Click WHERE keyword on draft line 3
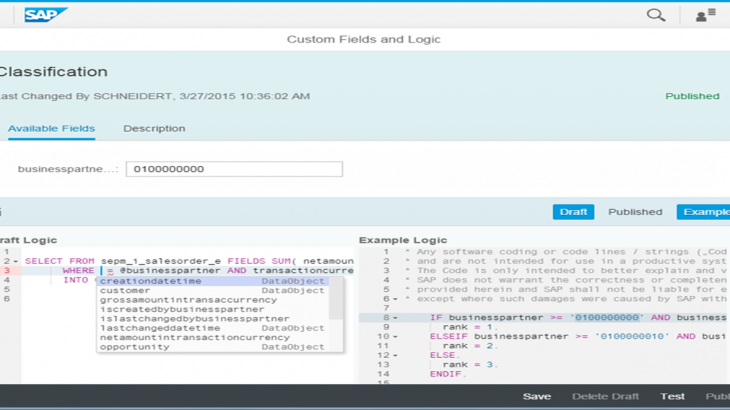 tap(78, 271)
